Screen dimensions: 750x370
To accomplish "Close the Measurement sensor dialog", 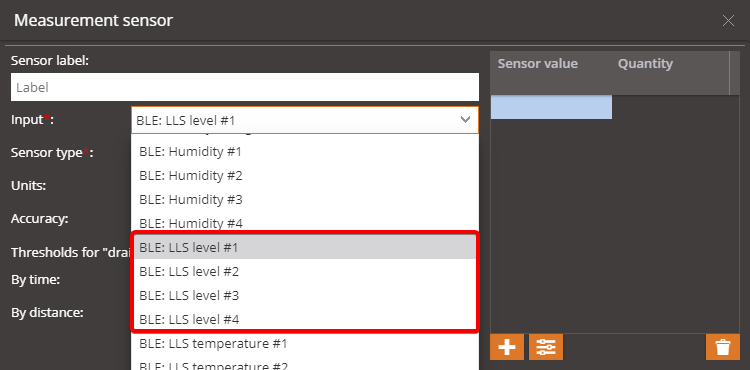I will (x=728, y=21).
